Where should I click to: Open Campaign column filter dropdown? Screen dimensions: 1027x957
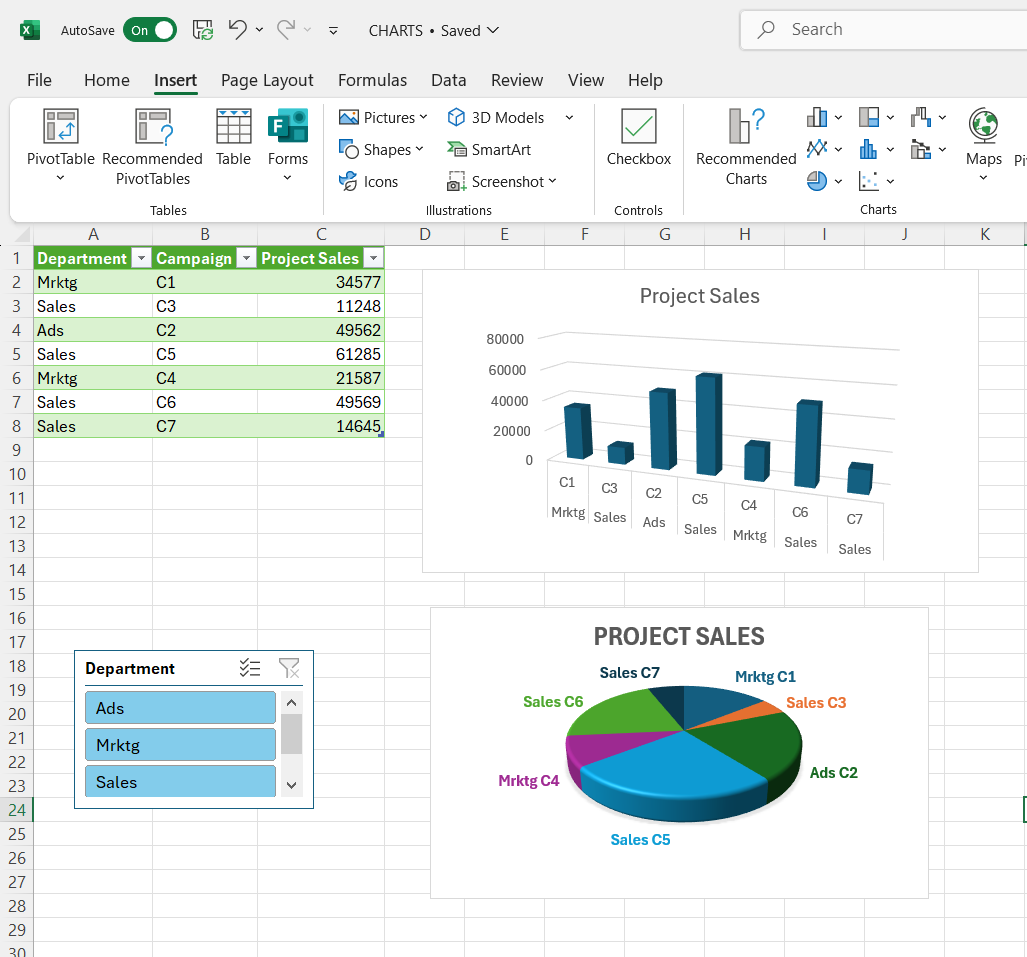point(246,258)
